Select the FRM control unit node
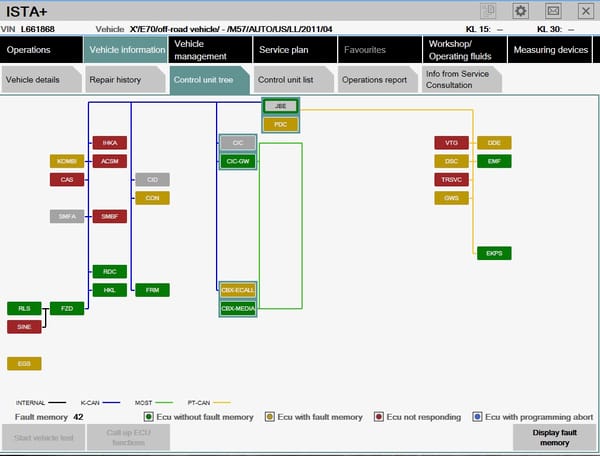The image size is (600, 456). pyautogui.click(x=152, y=290)
